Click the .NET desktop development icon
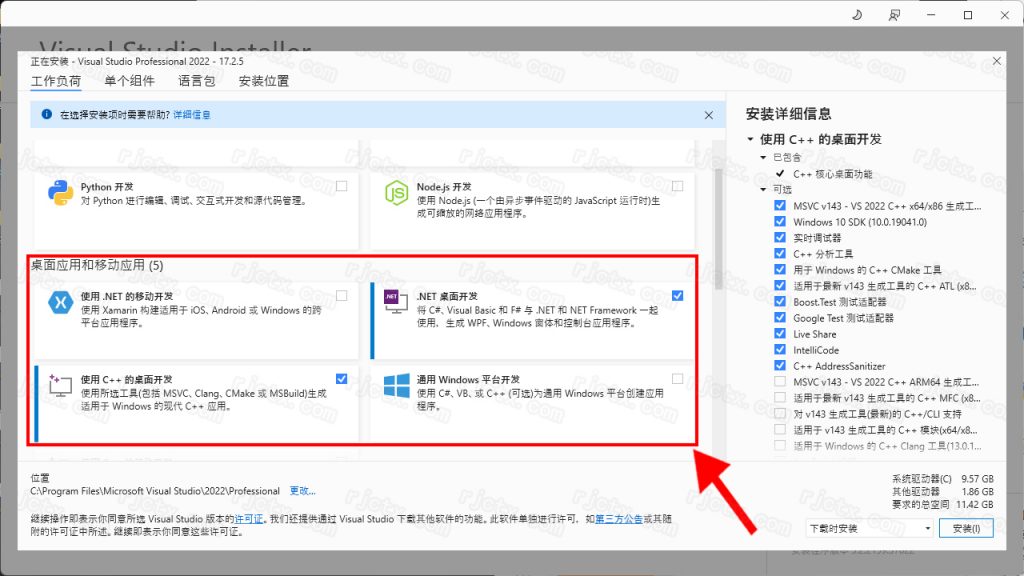The width and height of the screenshot is (1024, 576). tap(392, 297)
